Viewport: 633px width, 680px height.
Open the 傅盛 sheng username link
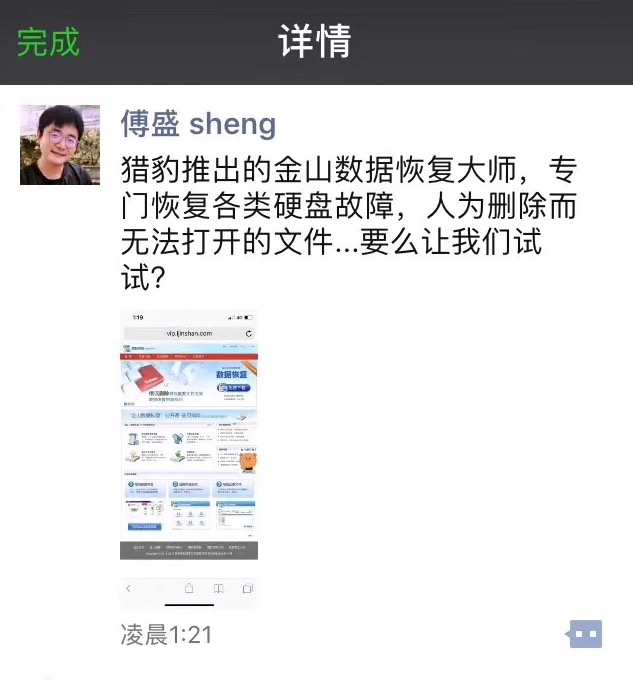pos(198,124)
